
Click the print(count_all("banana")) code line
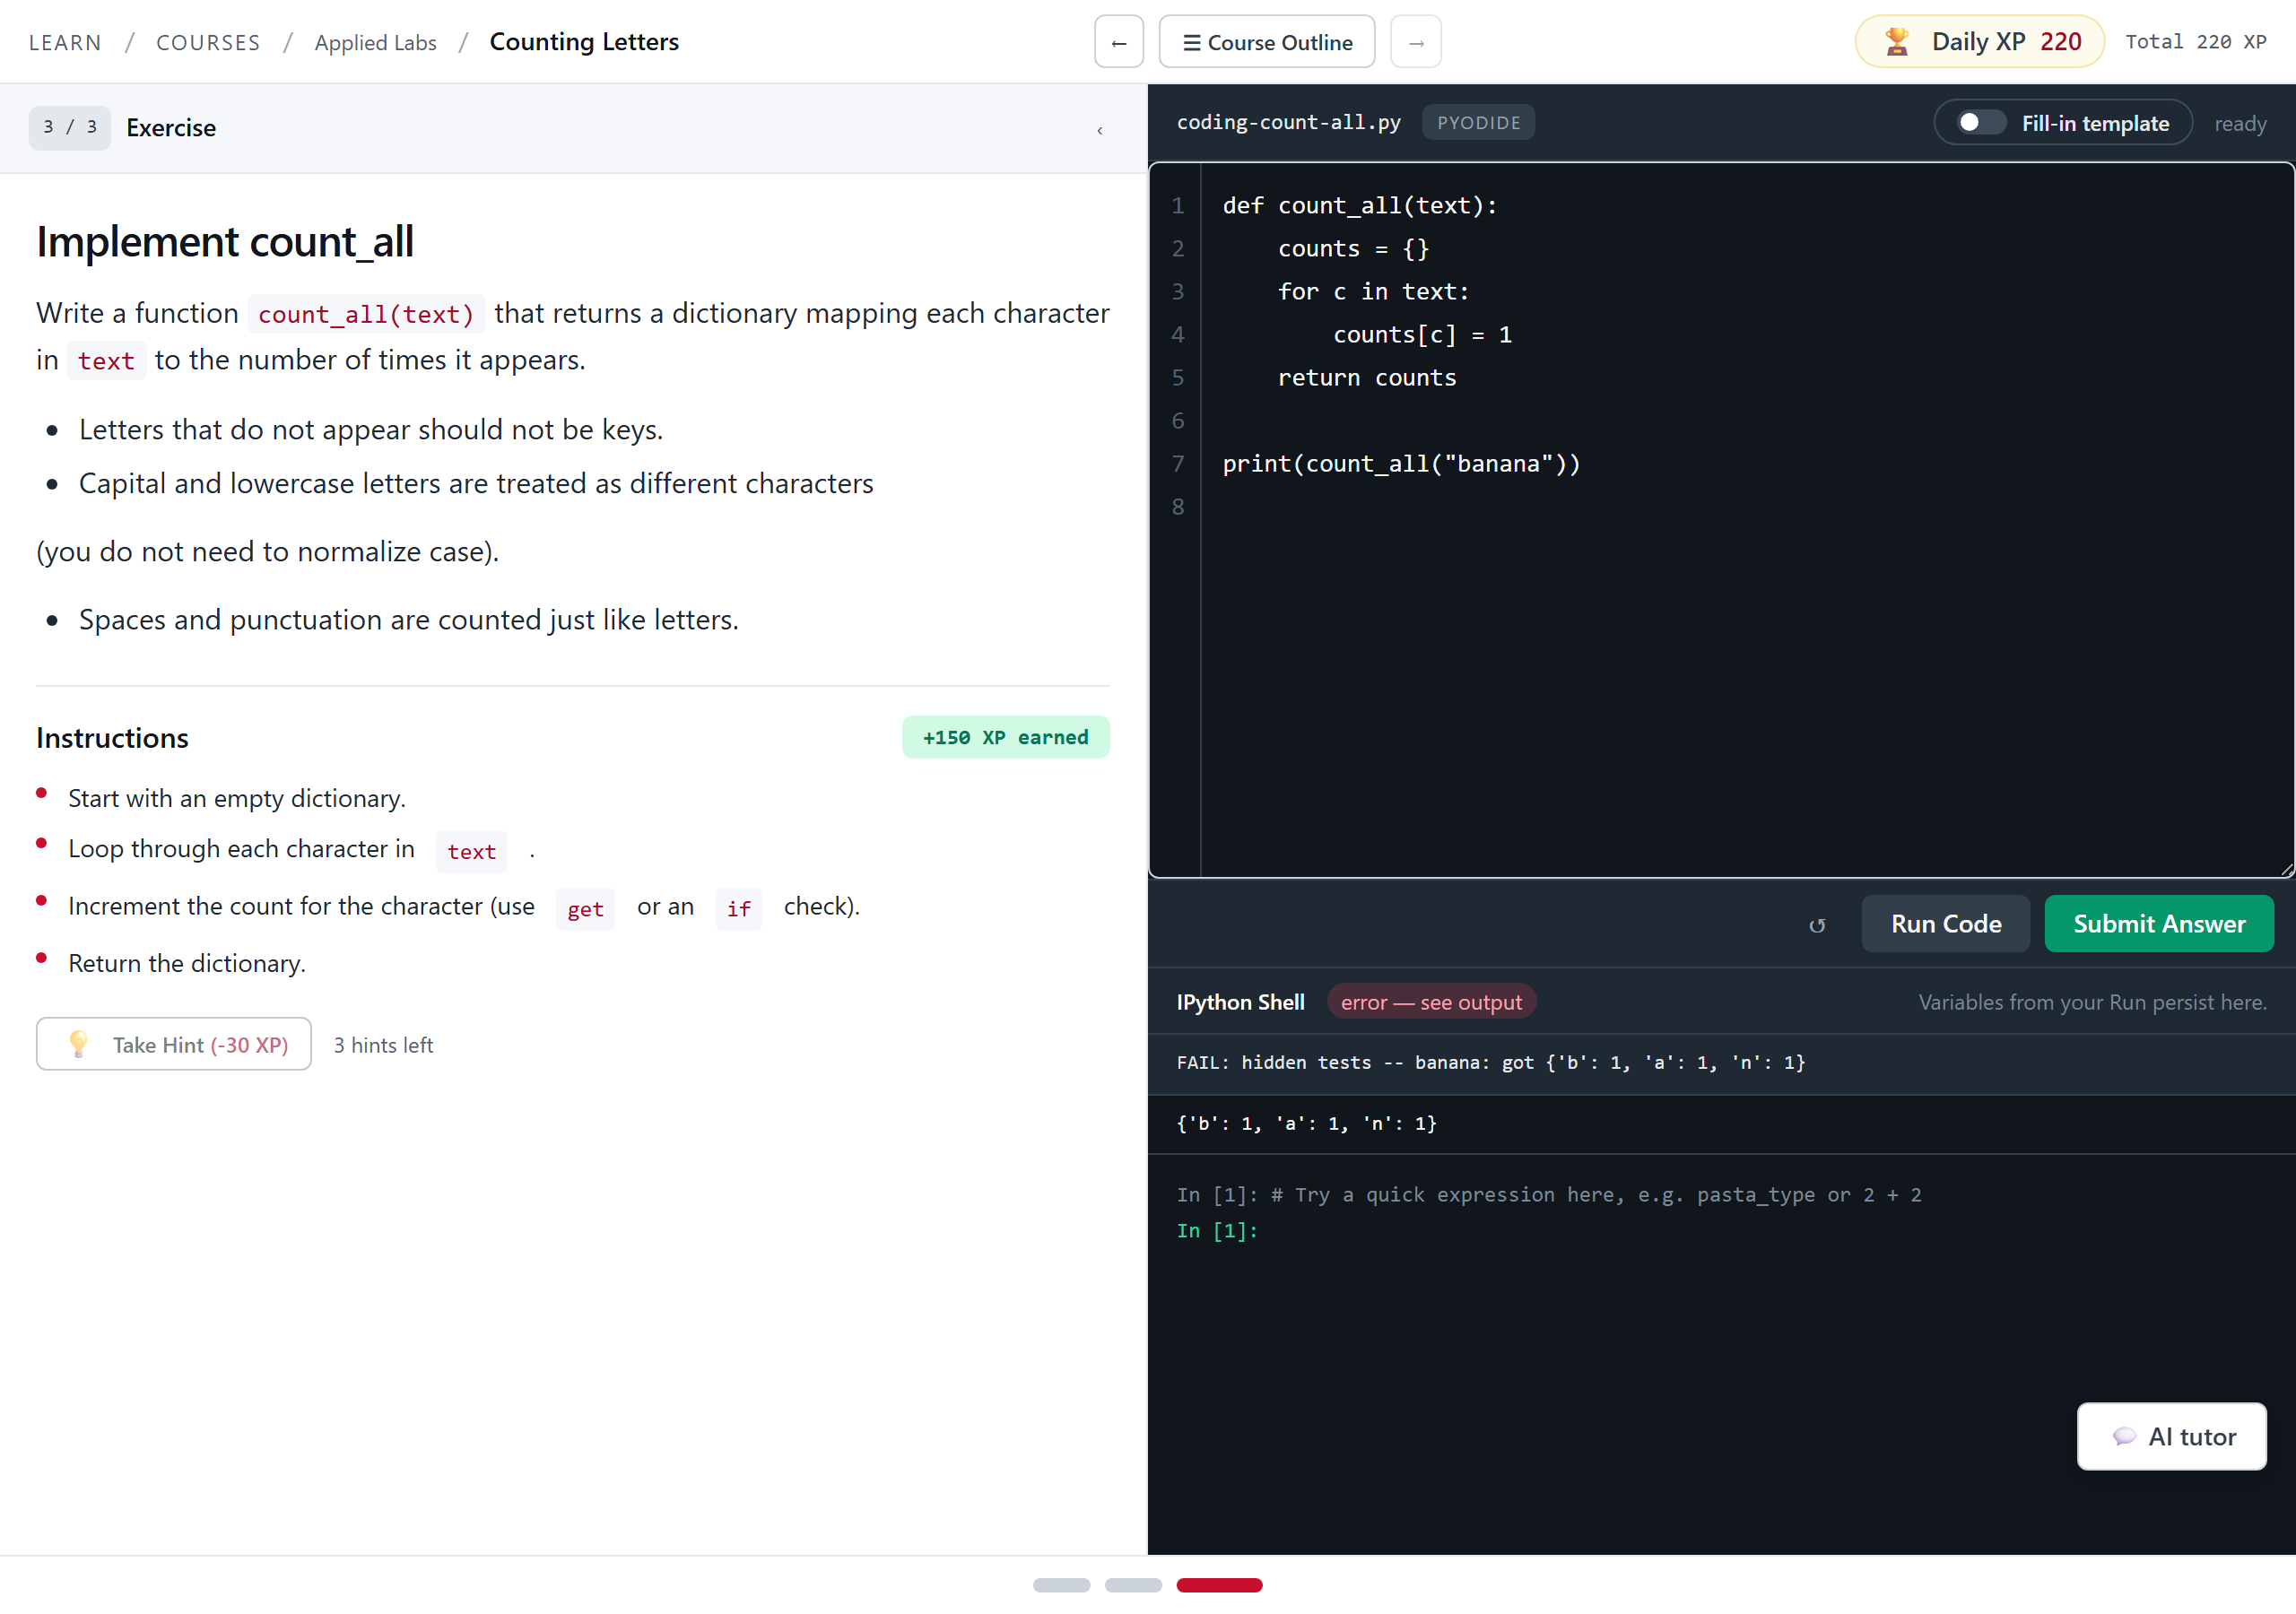coord(1401,463)
